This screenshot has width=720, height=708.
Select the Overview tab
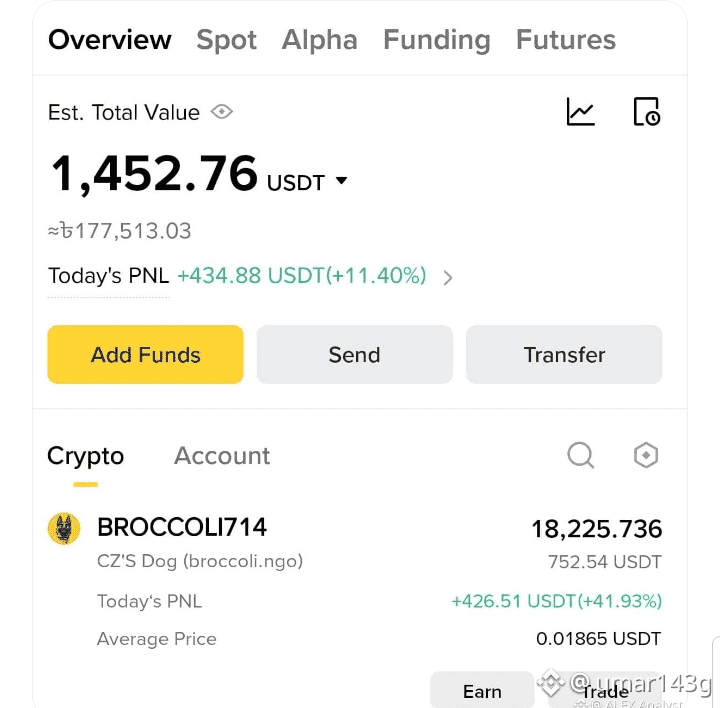pos(110,40)
